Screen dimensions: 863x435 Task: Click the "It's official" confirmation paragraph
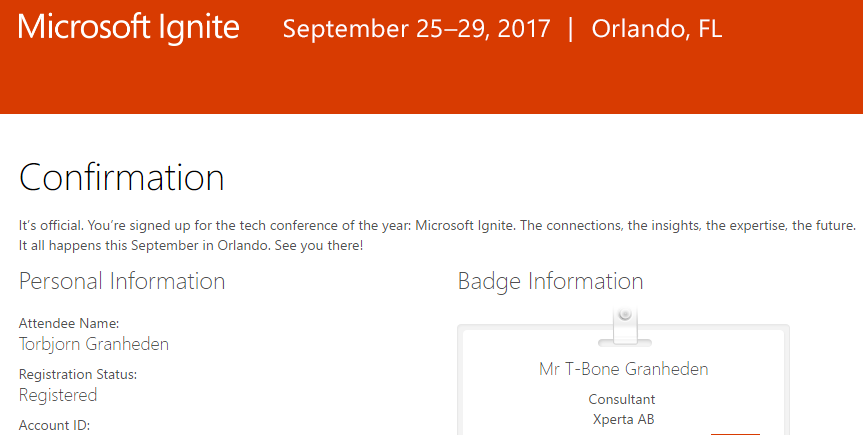[x=437, y=235]
